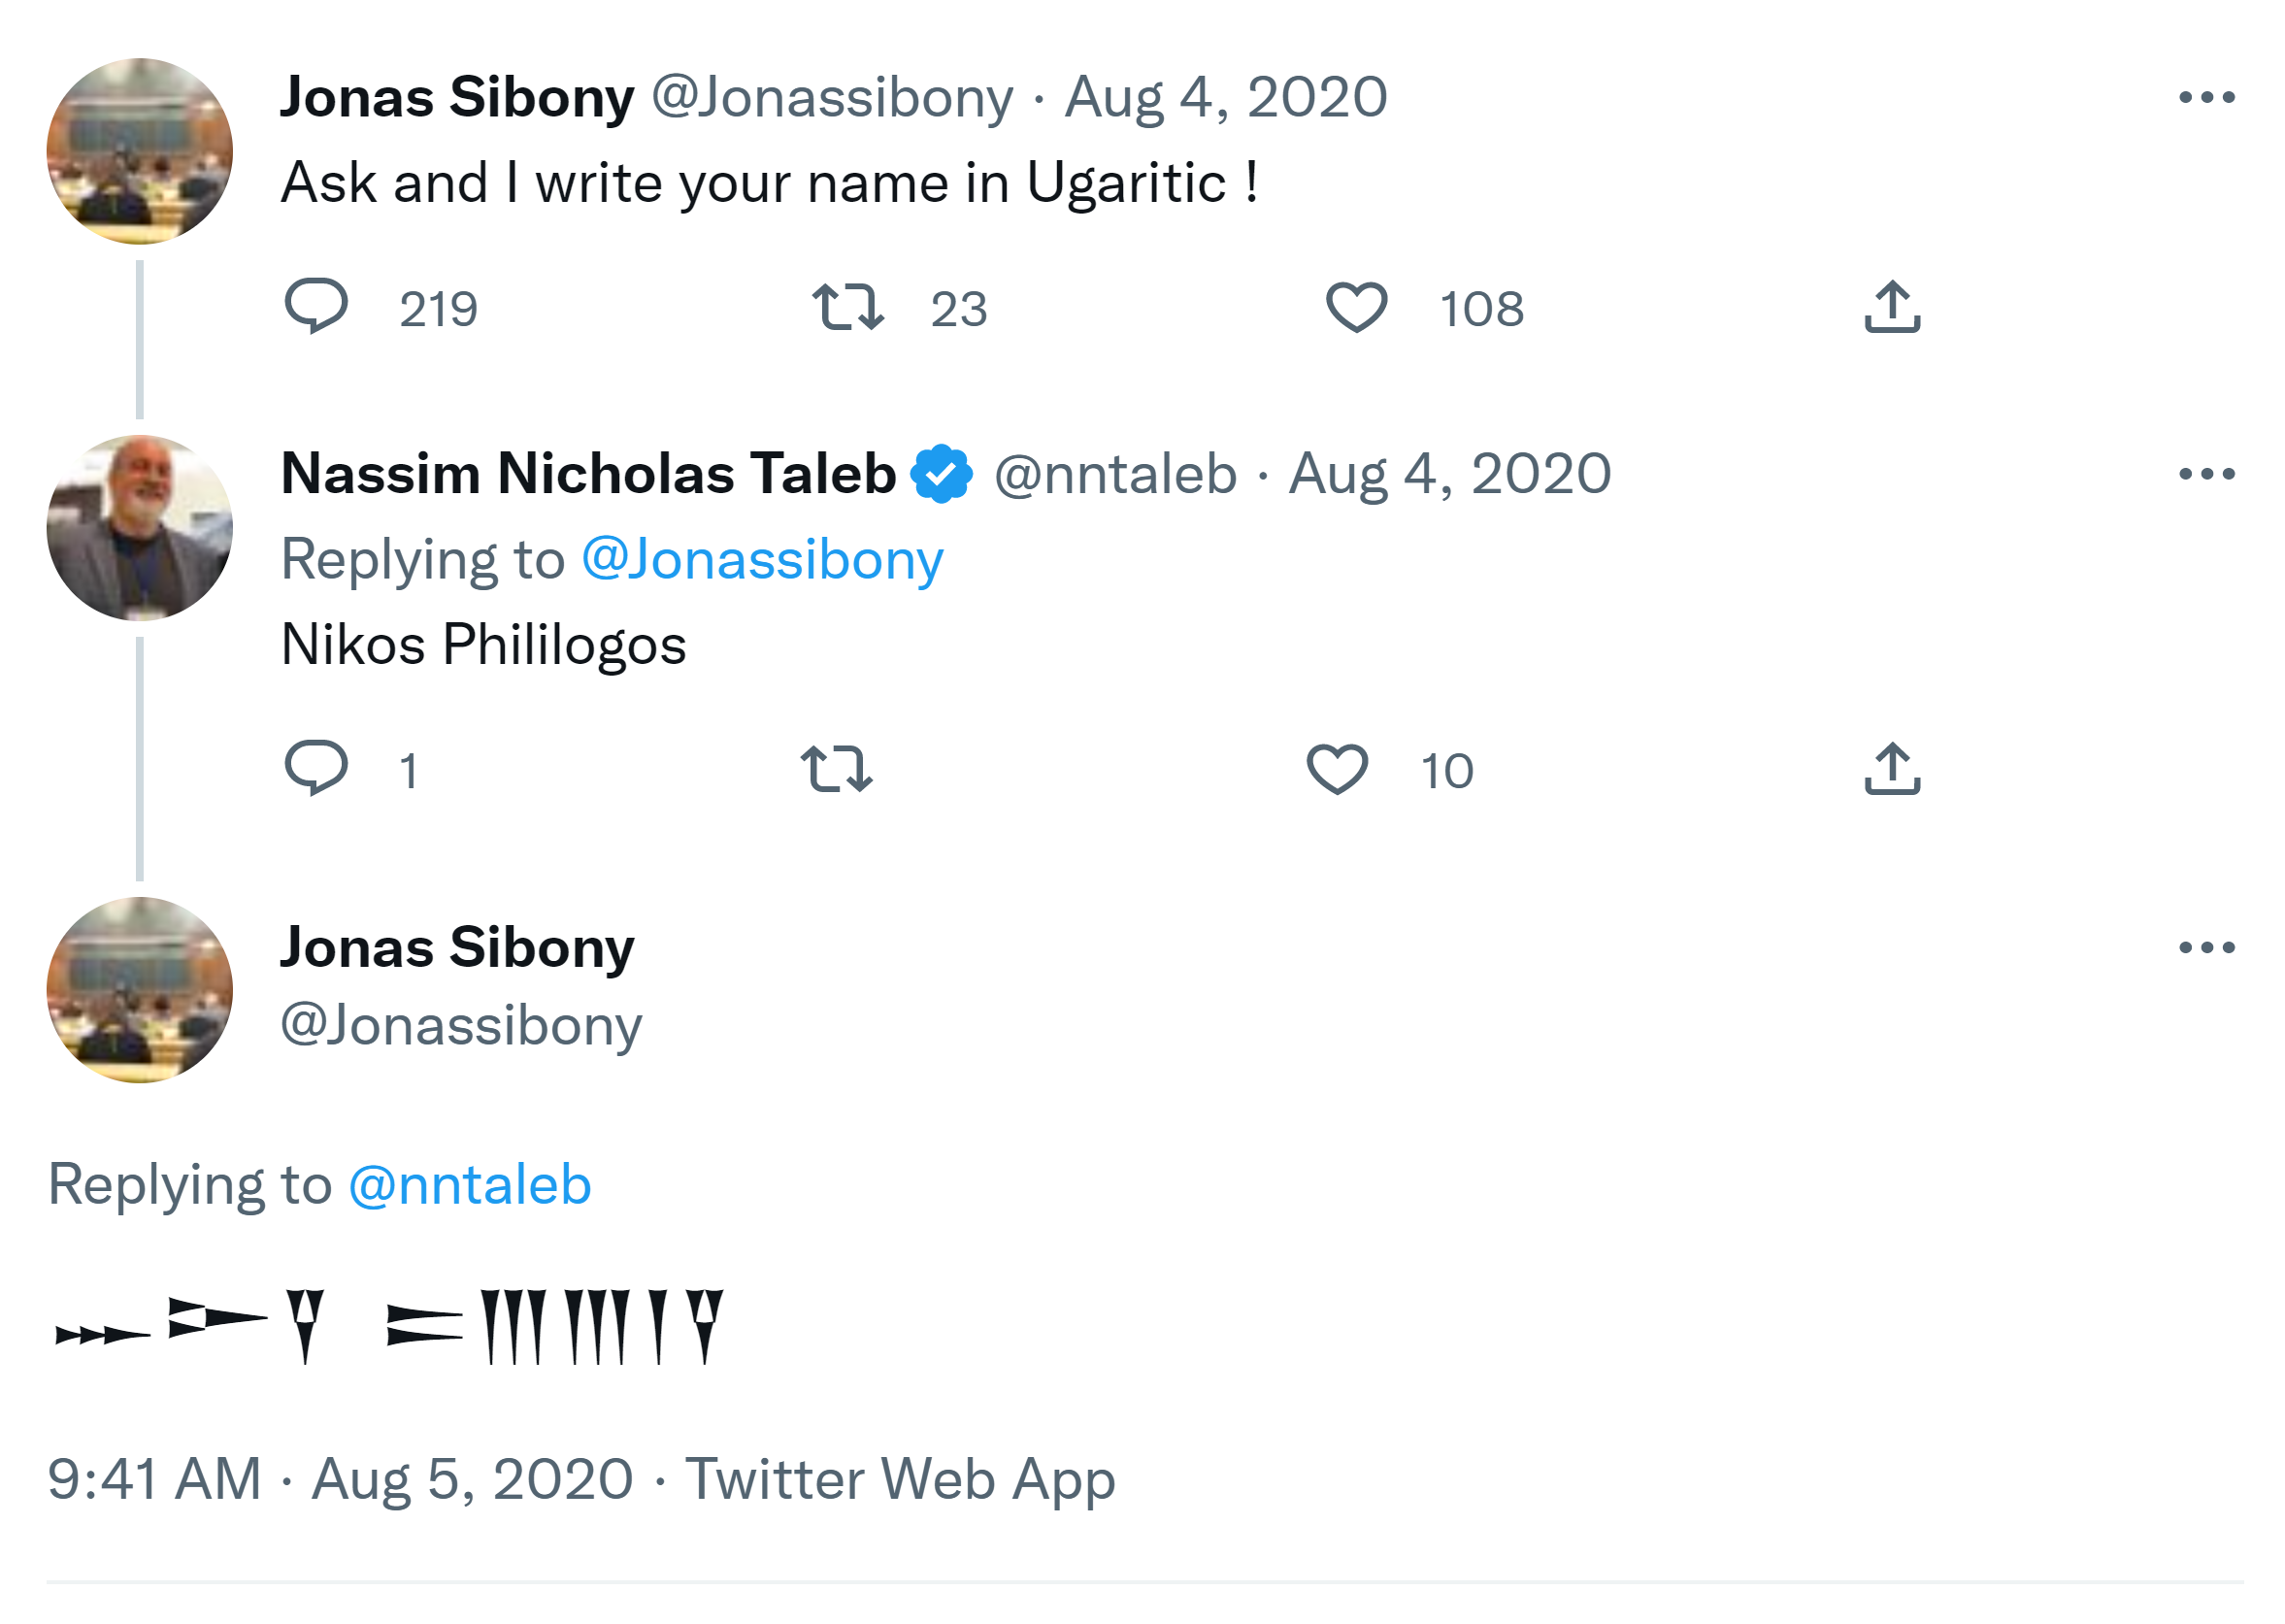Share Nassim Nicholas Taleb's reply
Screen dimensions: 2285x1624
pyautogui.click(x=1891, y=768)
